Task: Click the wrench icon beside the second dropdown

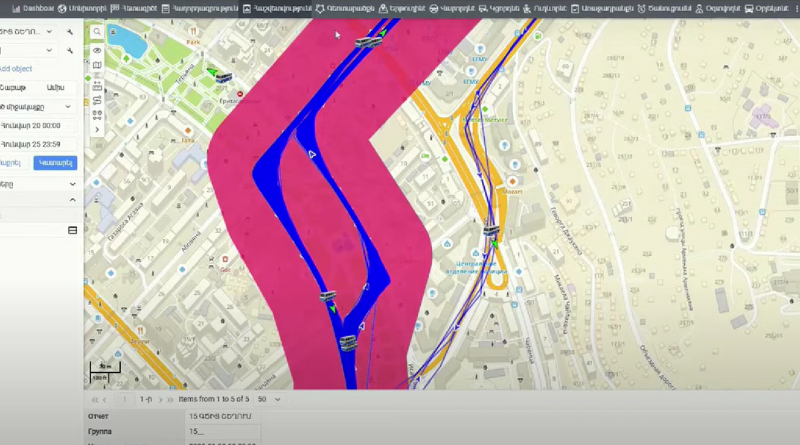Action: 70,49
